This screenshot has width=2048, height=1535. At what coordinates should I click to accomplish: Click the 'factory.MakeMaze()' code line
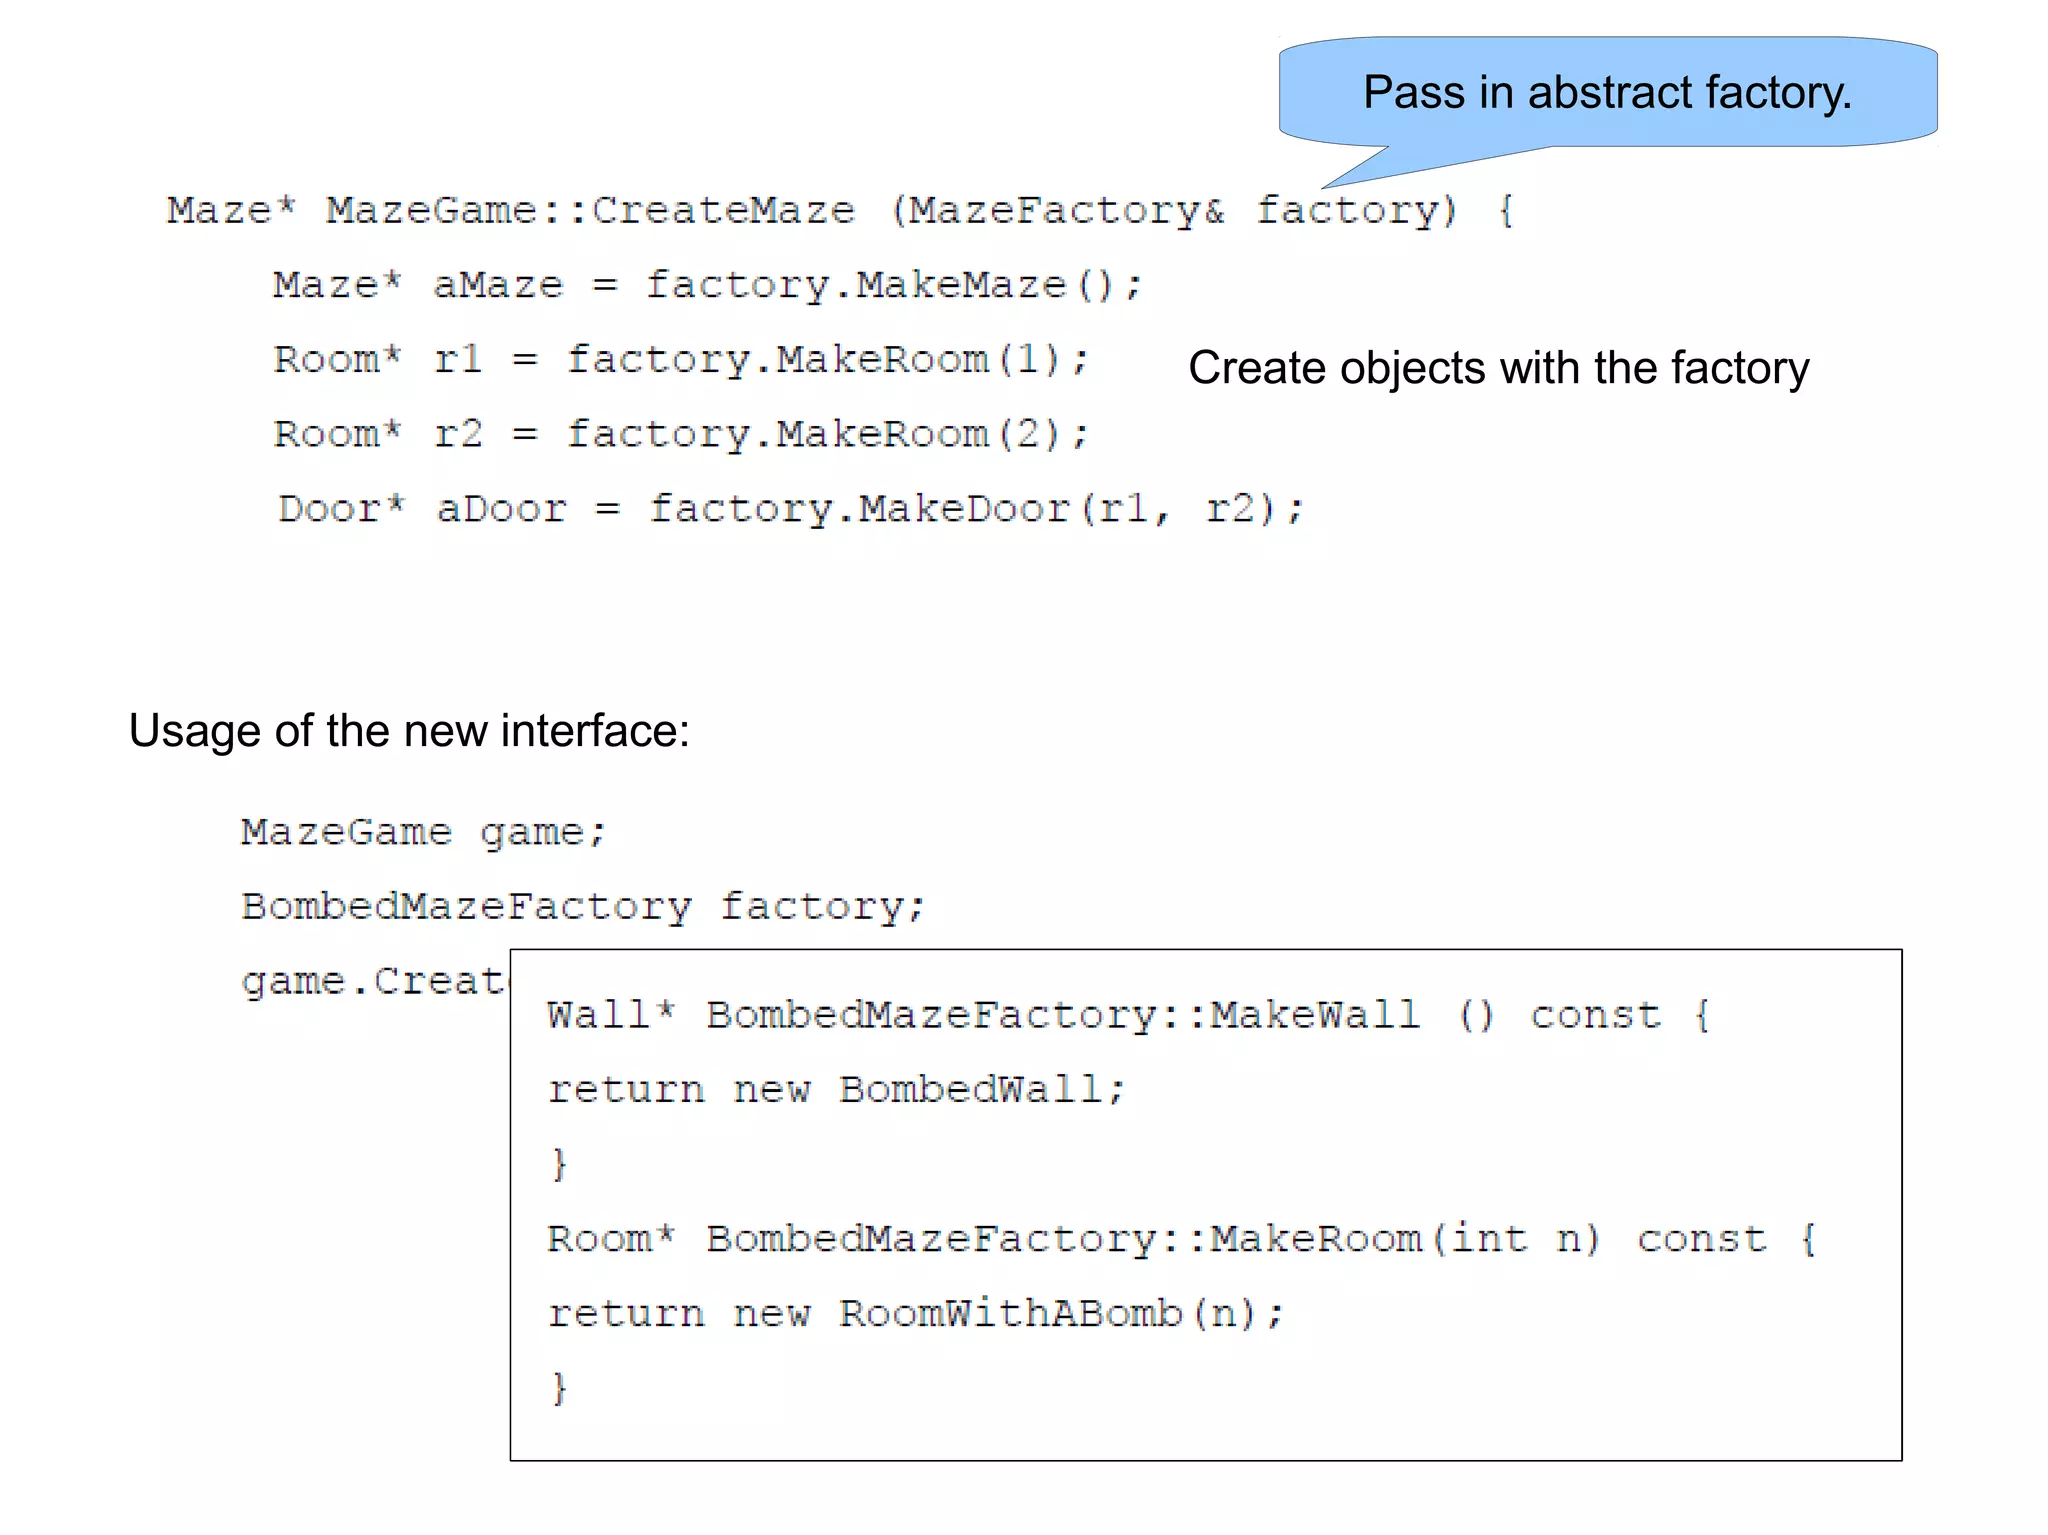pos(706,286)
